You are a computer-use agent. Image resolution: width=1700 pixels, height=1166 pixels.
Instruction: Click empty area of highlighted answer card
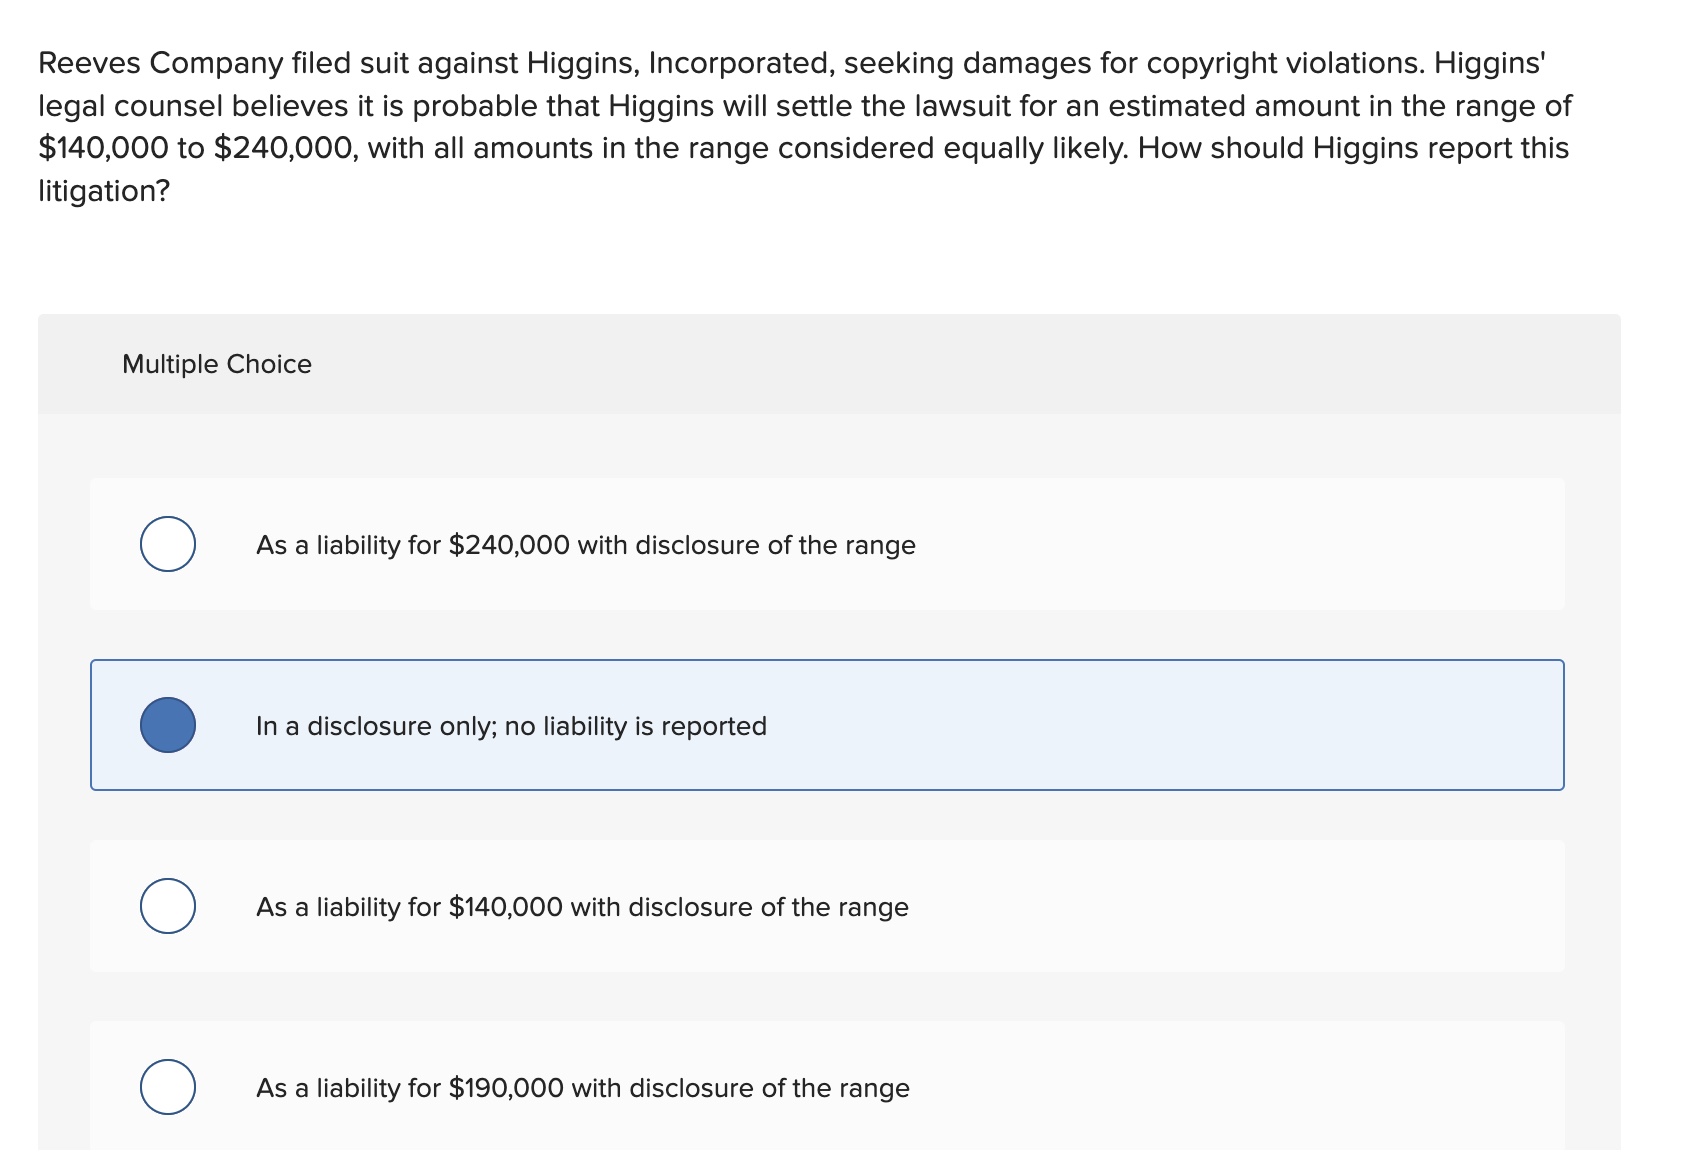click(1200, 725)
